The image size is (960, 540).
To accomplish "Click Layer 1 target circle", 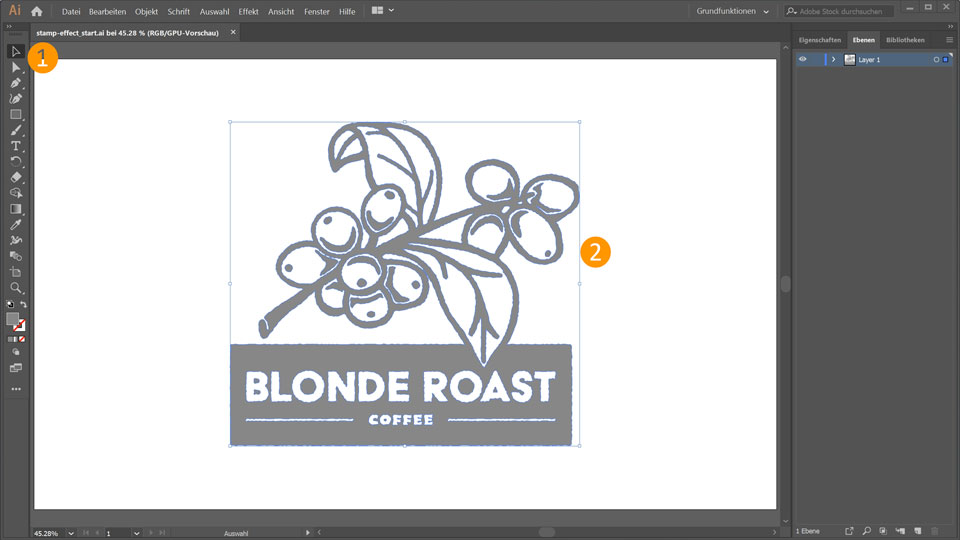I will pyautogui.click(x=936, y=59).
